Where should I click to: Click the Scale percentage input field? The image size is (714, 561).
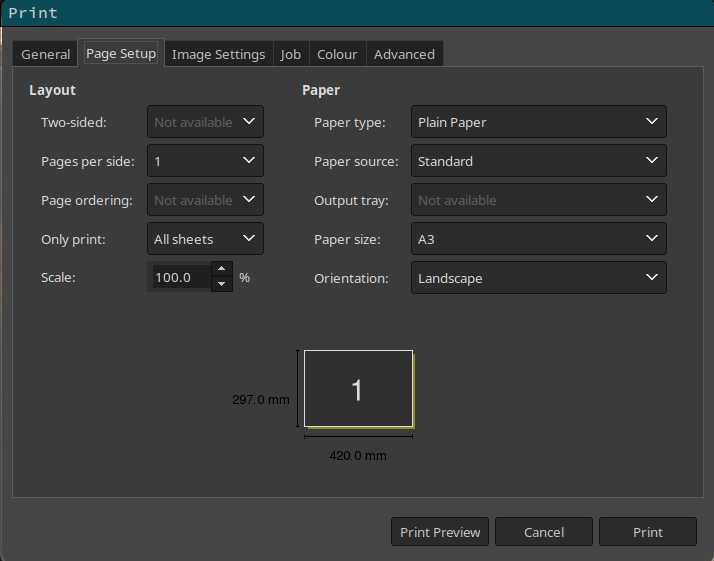(179, 278)
